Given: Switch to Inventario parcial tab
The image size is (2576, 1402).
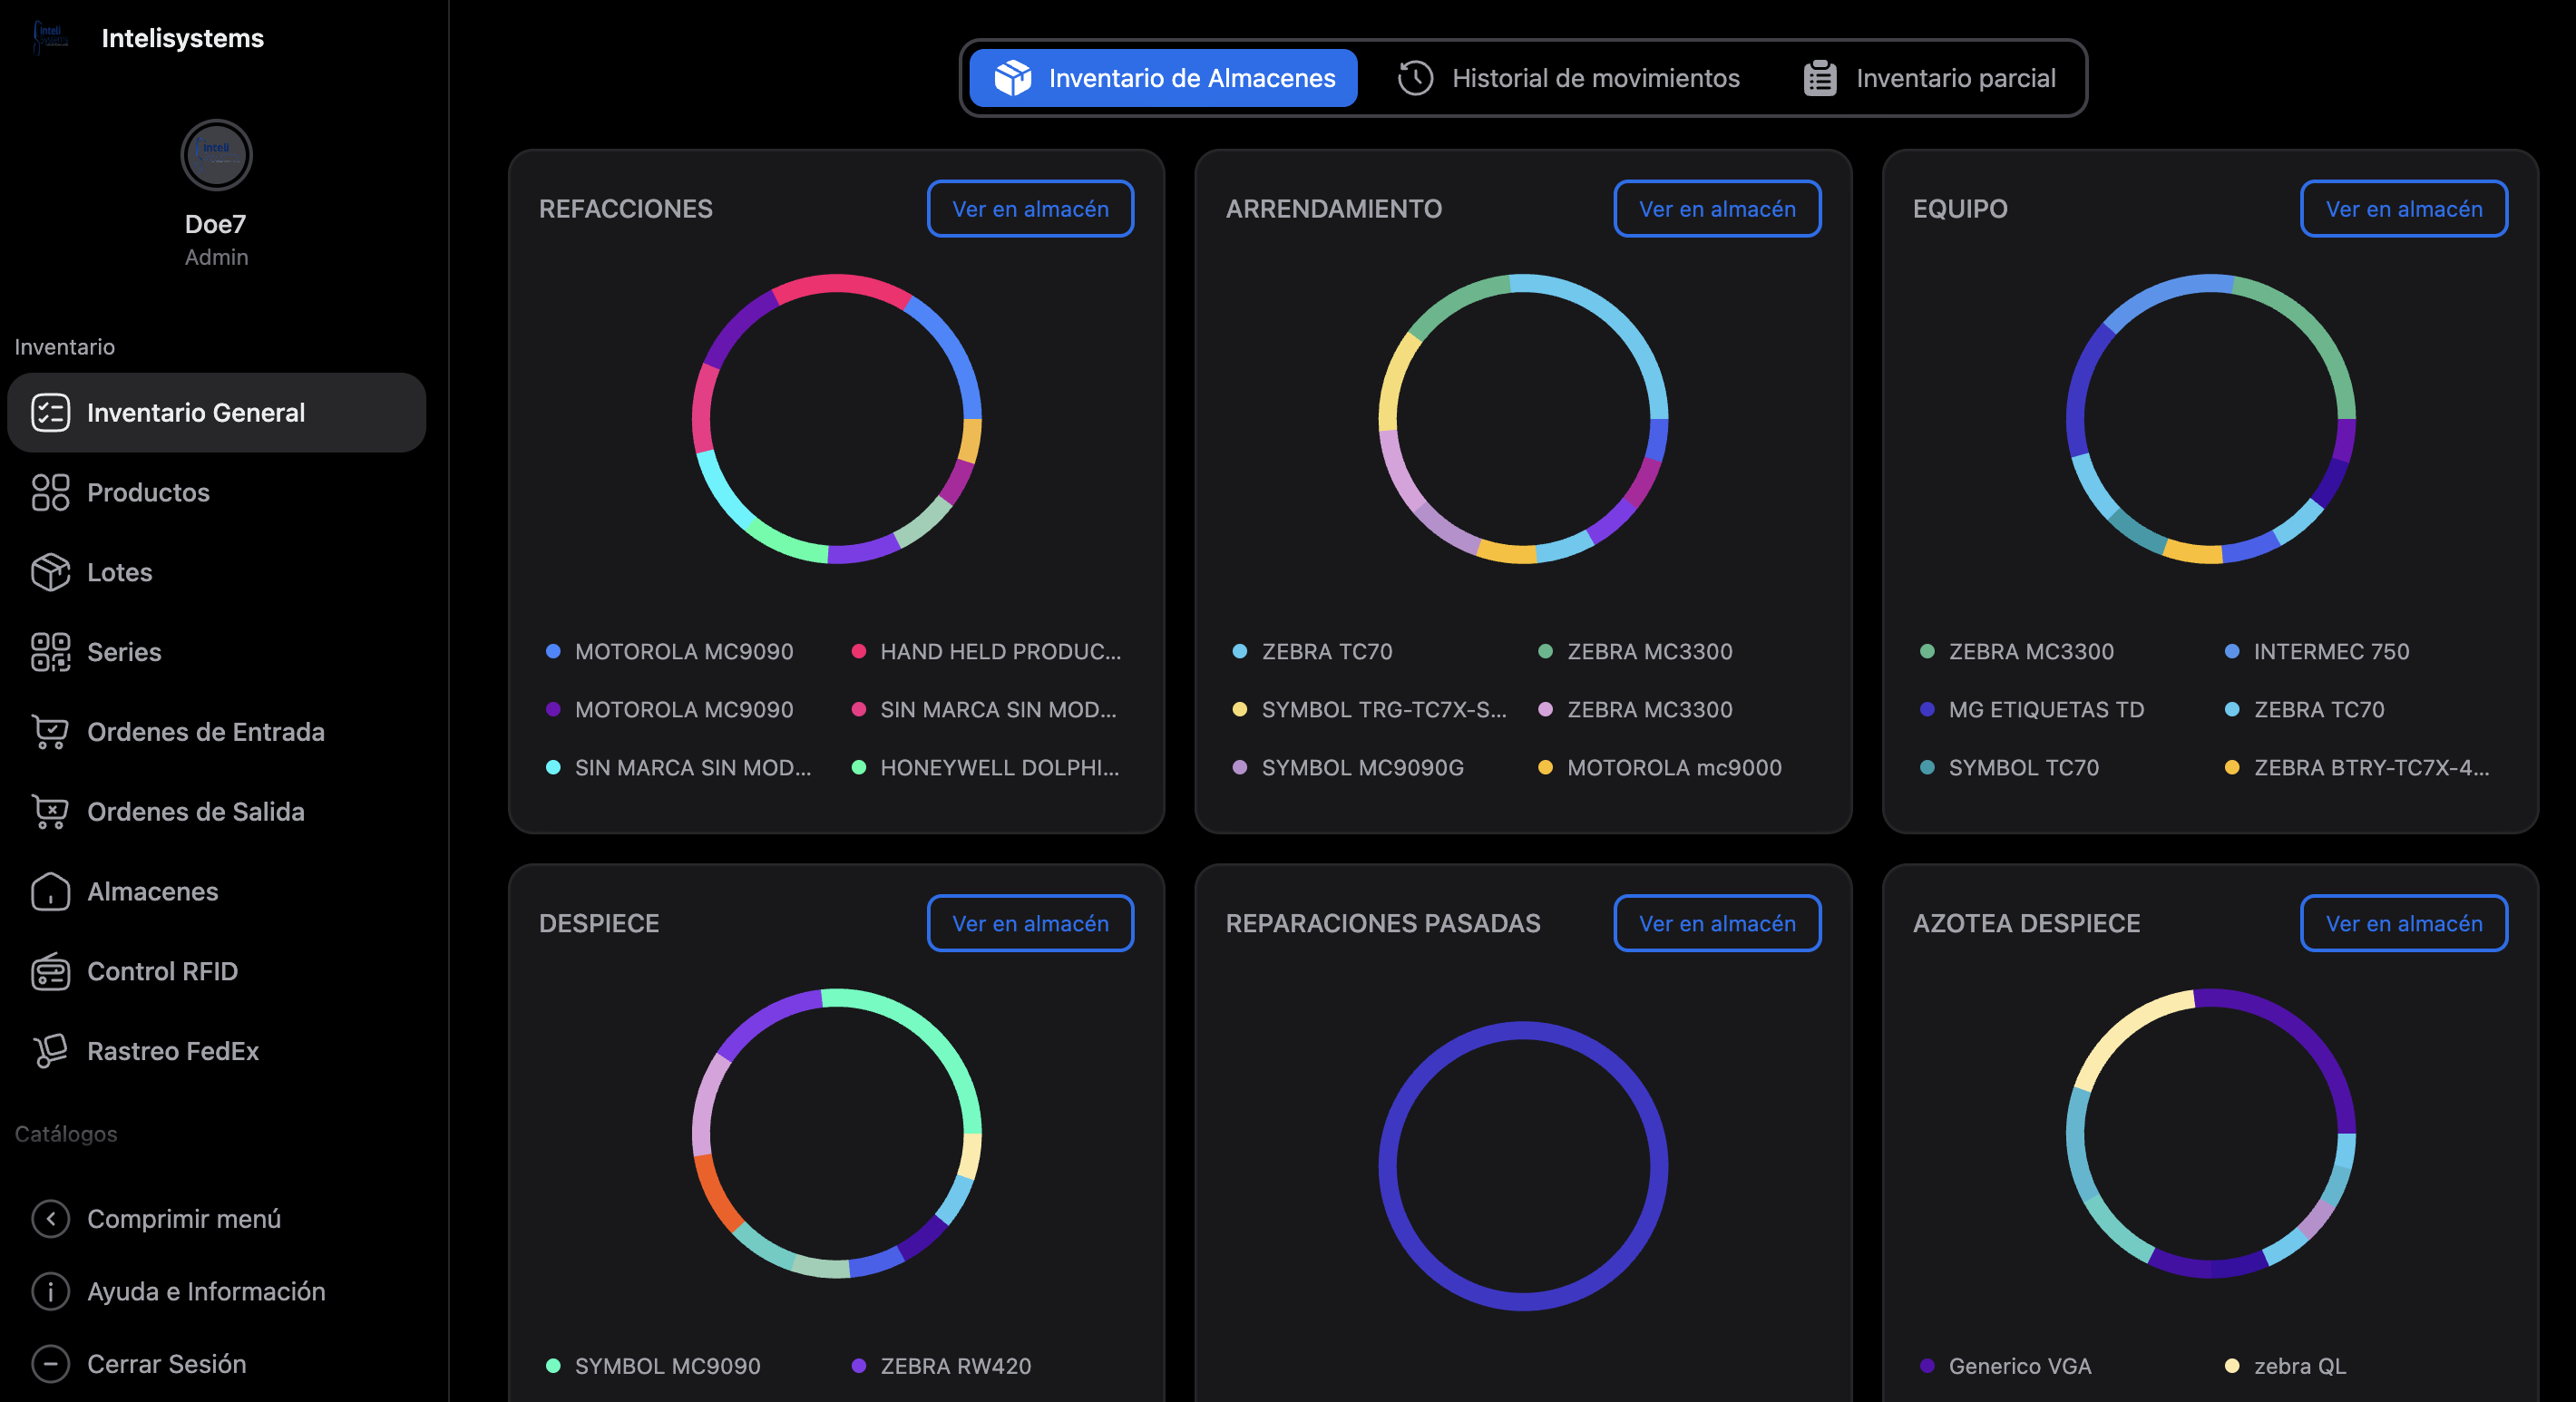Looking at the screenshot, I should tap(1929, 78).
